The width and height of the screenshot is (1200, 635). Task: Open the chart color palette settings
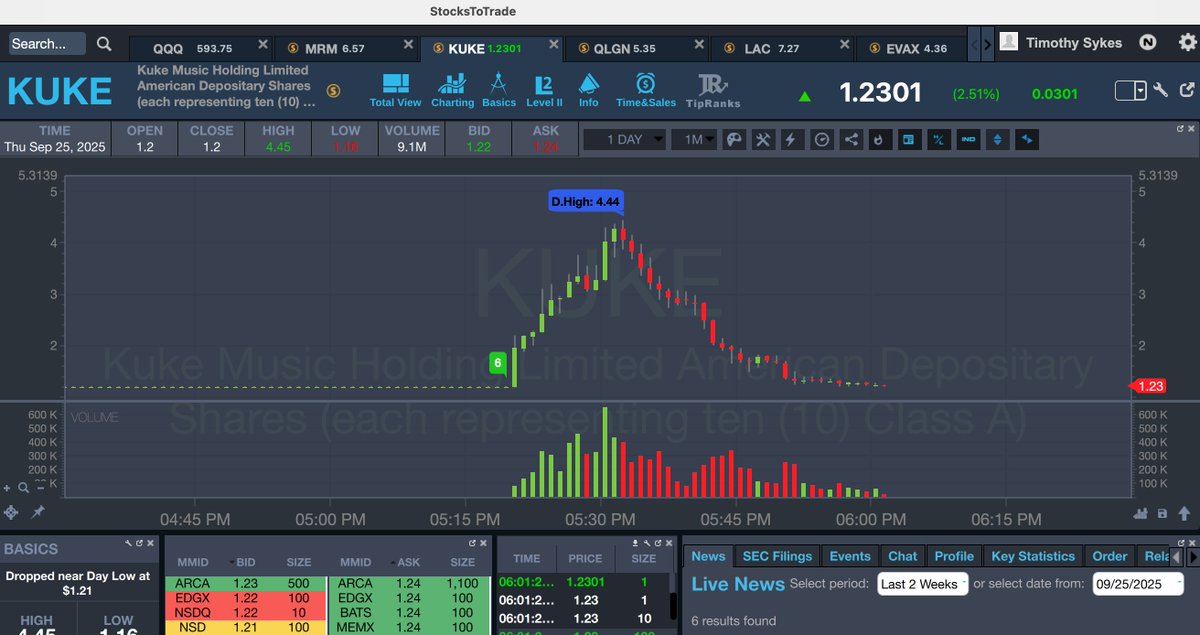[x=735, y=139]
